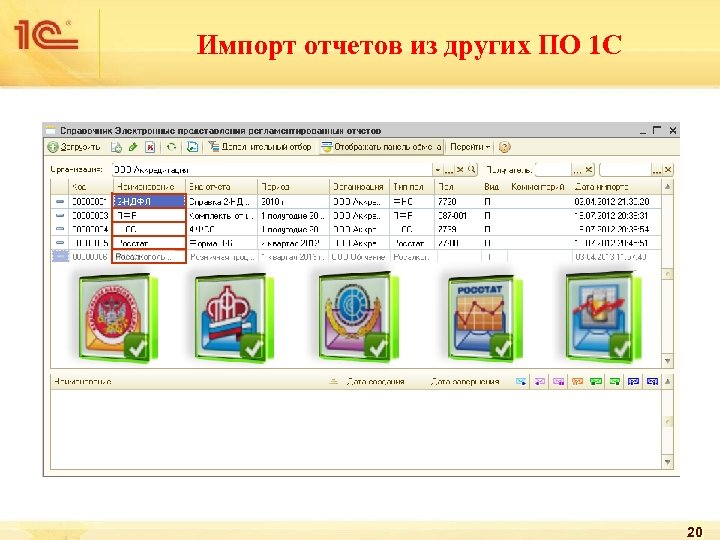Sort by the upper table's Наименование column header

[149, 187]
